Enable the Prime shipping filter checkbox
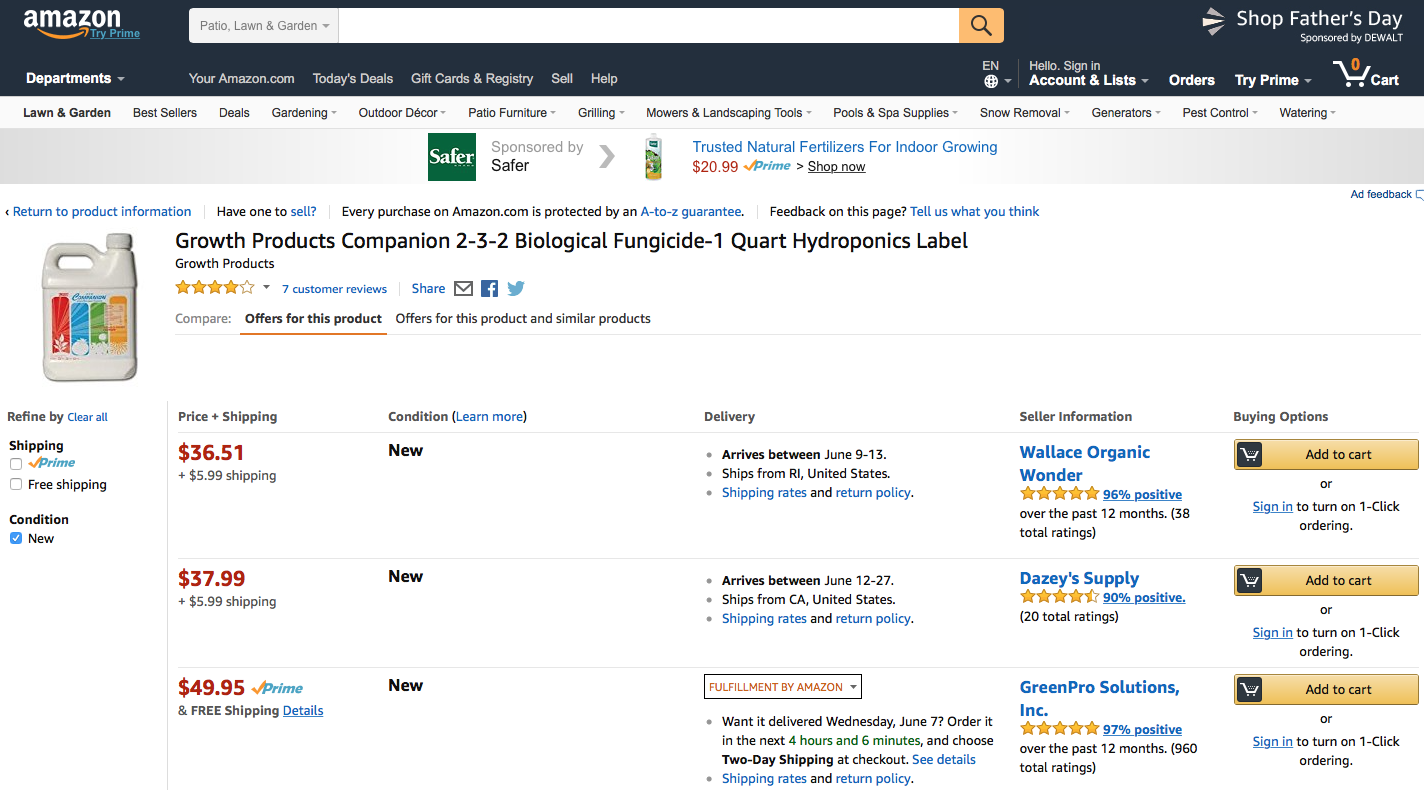1424x790 pixels. tap(16, 464)
